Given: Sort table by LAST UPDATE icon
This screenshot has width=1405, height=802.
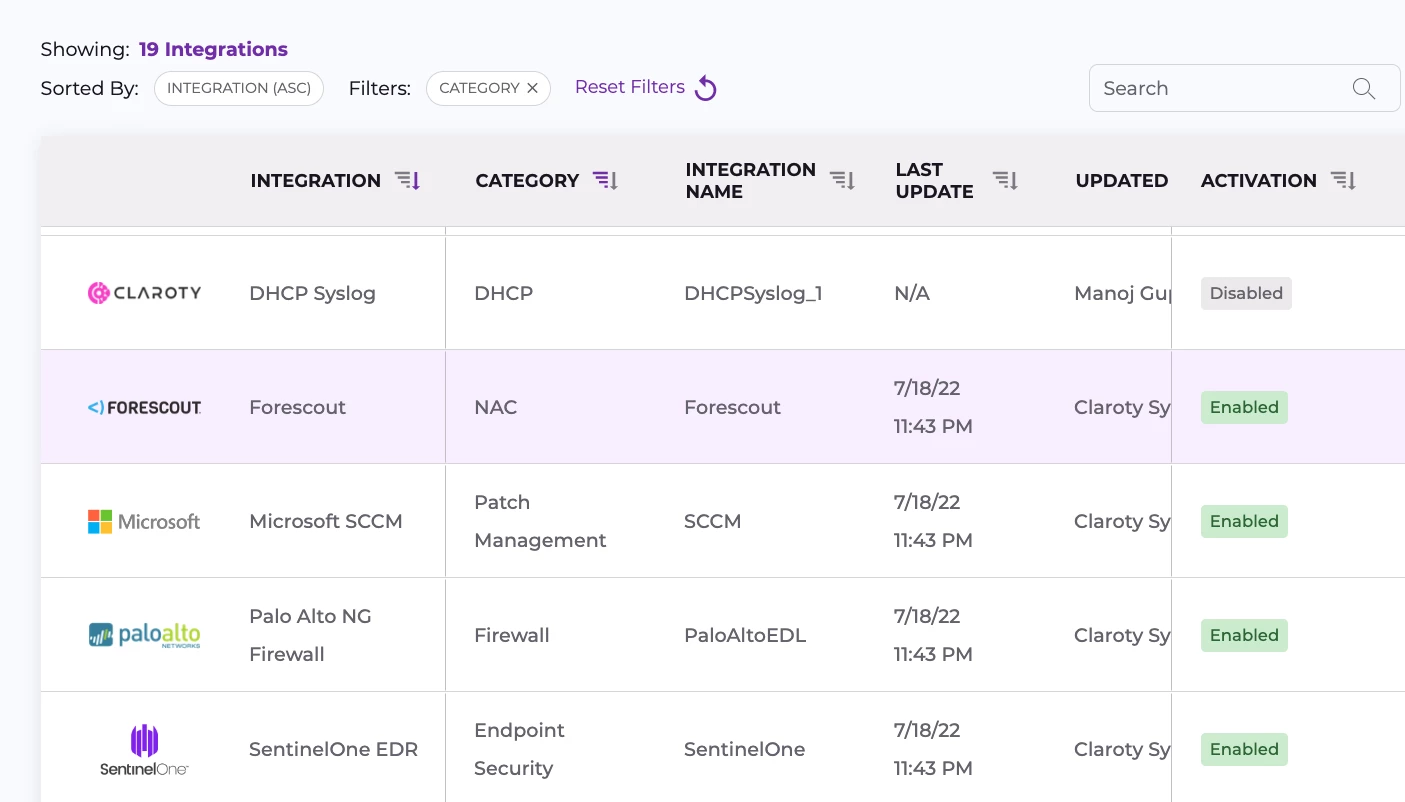Looking at the screenshot, I should tap(1005, 181).
